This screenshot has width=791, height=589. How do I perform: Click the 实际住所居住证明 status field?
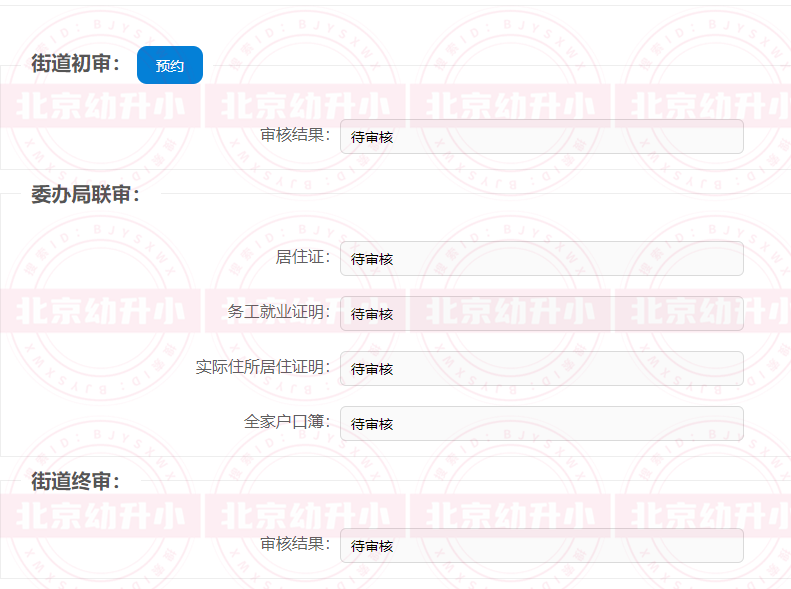pyautogui.click(x=541, y=369)
